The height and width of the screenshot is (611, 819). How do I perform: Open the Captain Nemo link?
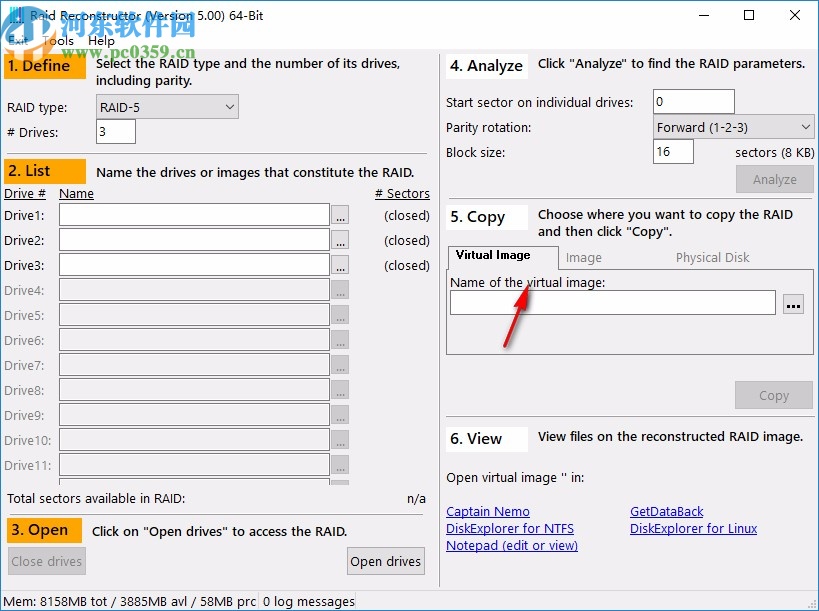488,512
